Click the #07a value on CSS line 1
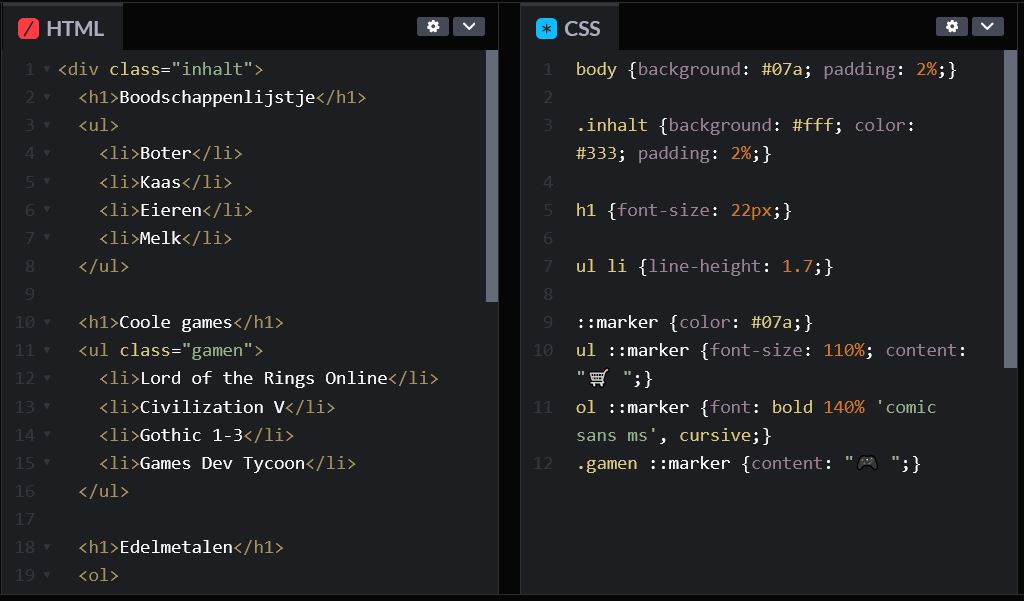Screen dimensions: 1024x601 [x=782, y=69]
